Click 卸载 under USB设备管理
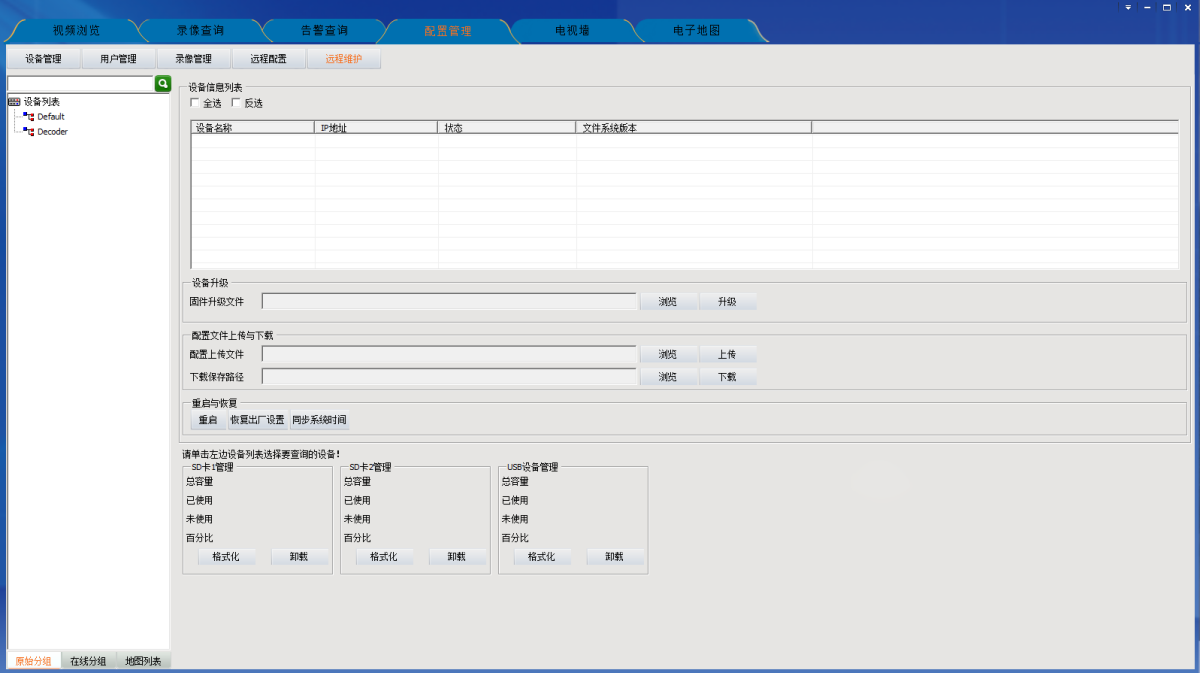The height and width of the screenshot is (673, 1200). click(x=614, y=557)
